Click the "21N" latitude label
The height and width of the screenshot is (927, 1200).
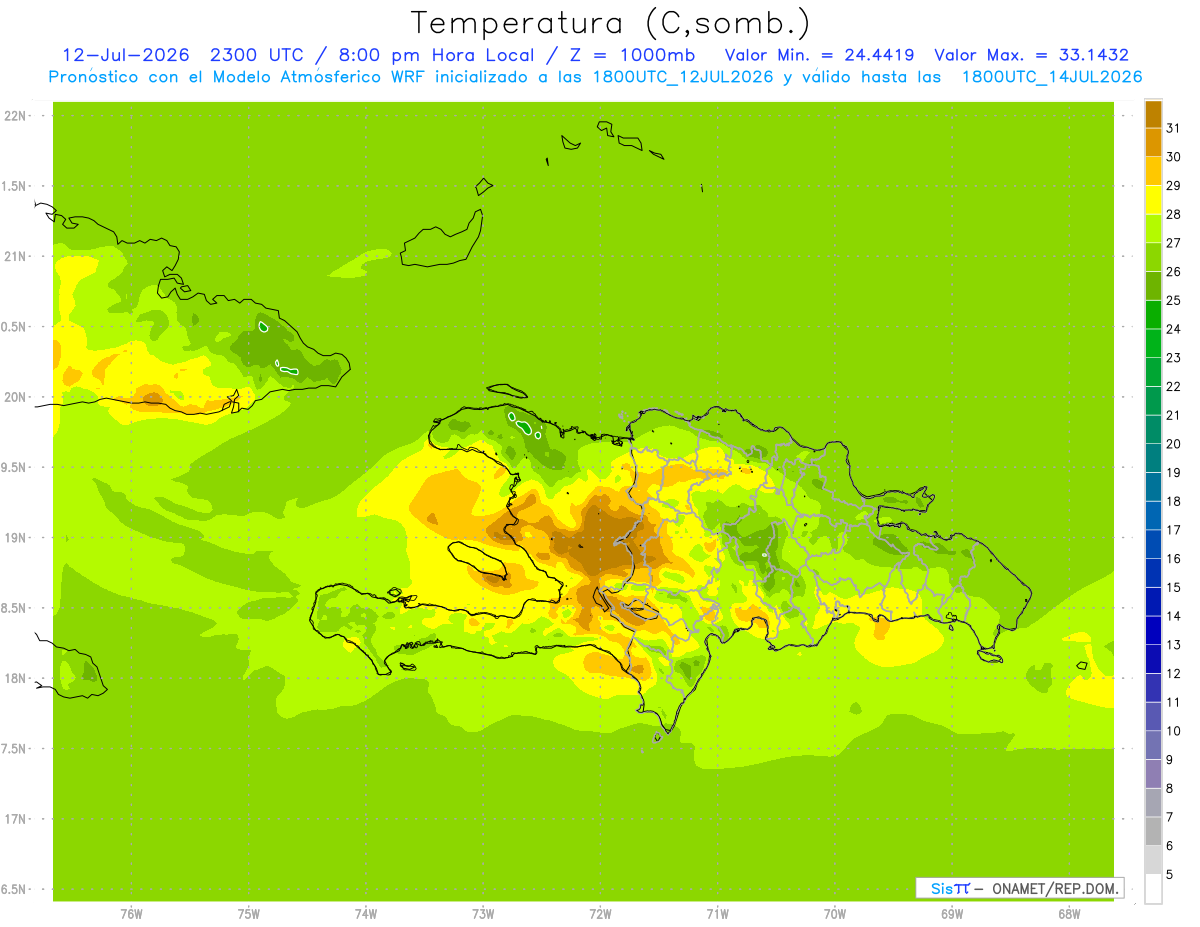tap(16, 257)
